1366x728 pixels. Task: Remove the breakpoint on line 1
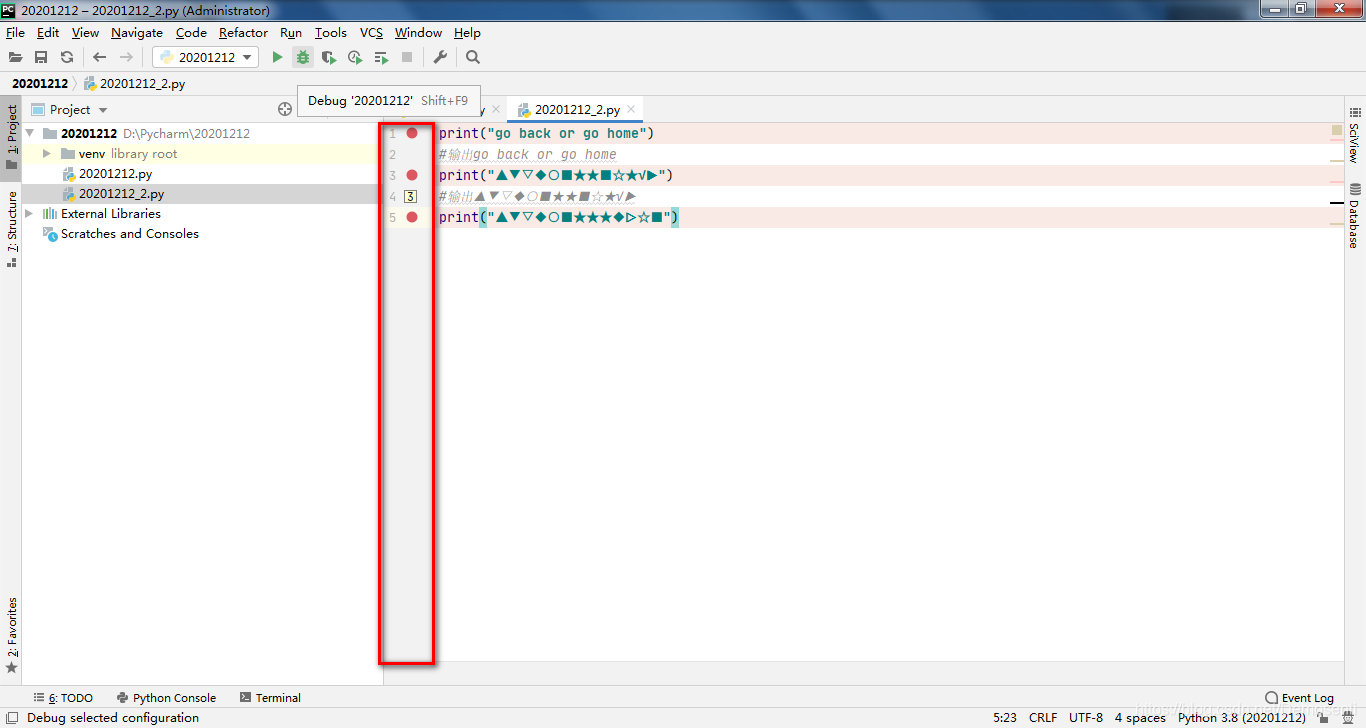click(x=412, y=133)
